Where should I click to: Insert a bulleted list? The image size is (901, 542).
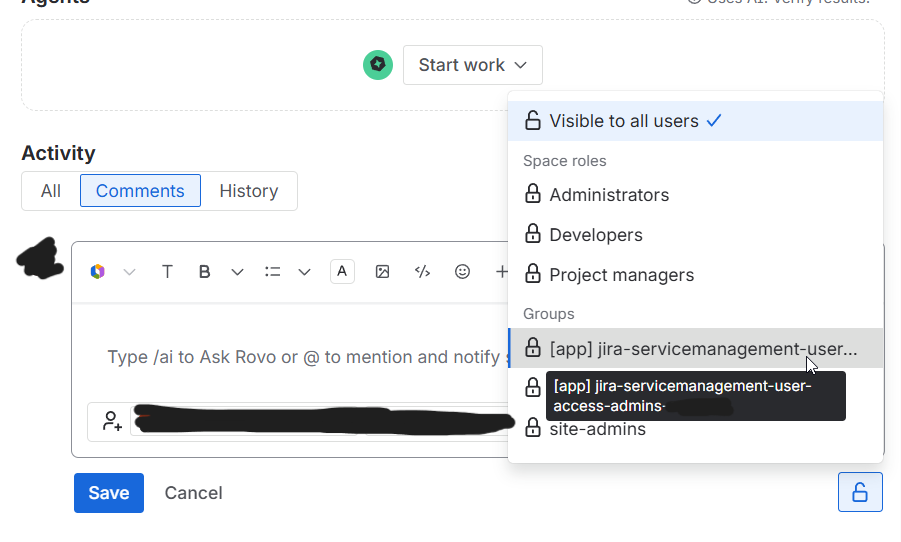tap(272, 272)
